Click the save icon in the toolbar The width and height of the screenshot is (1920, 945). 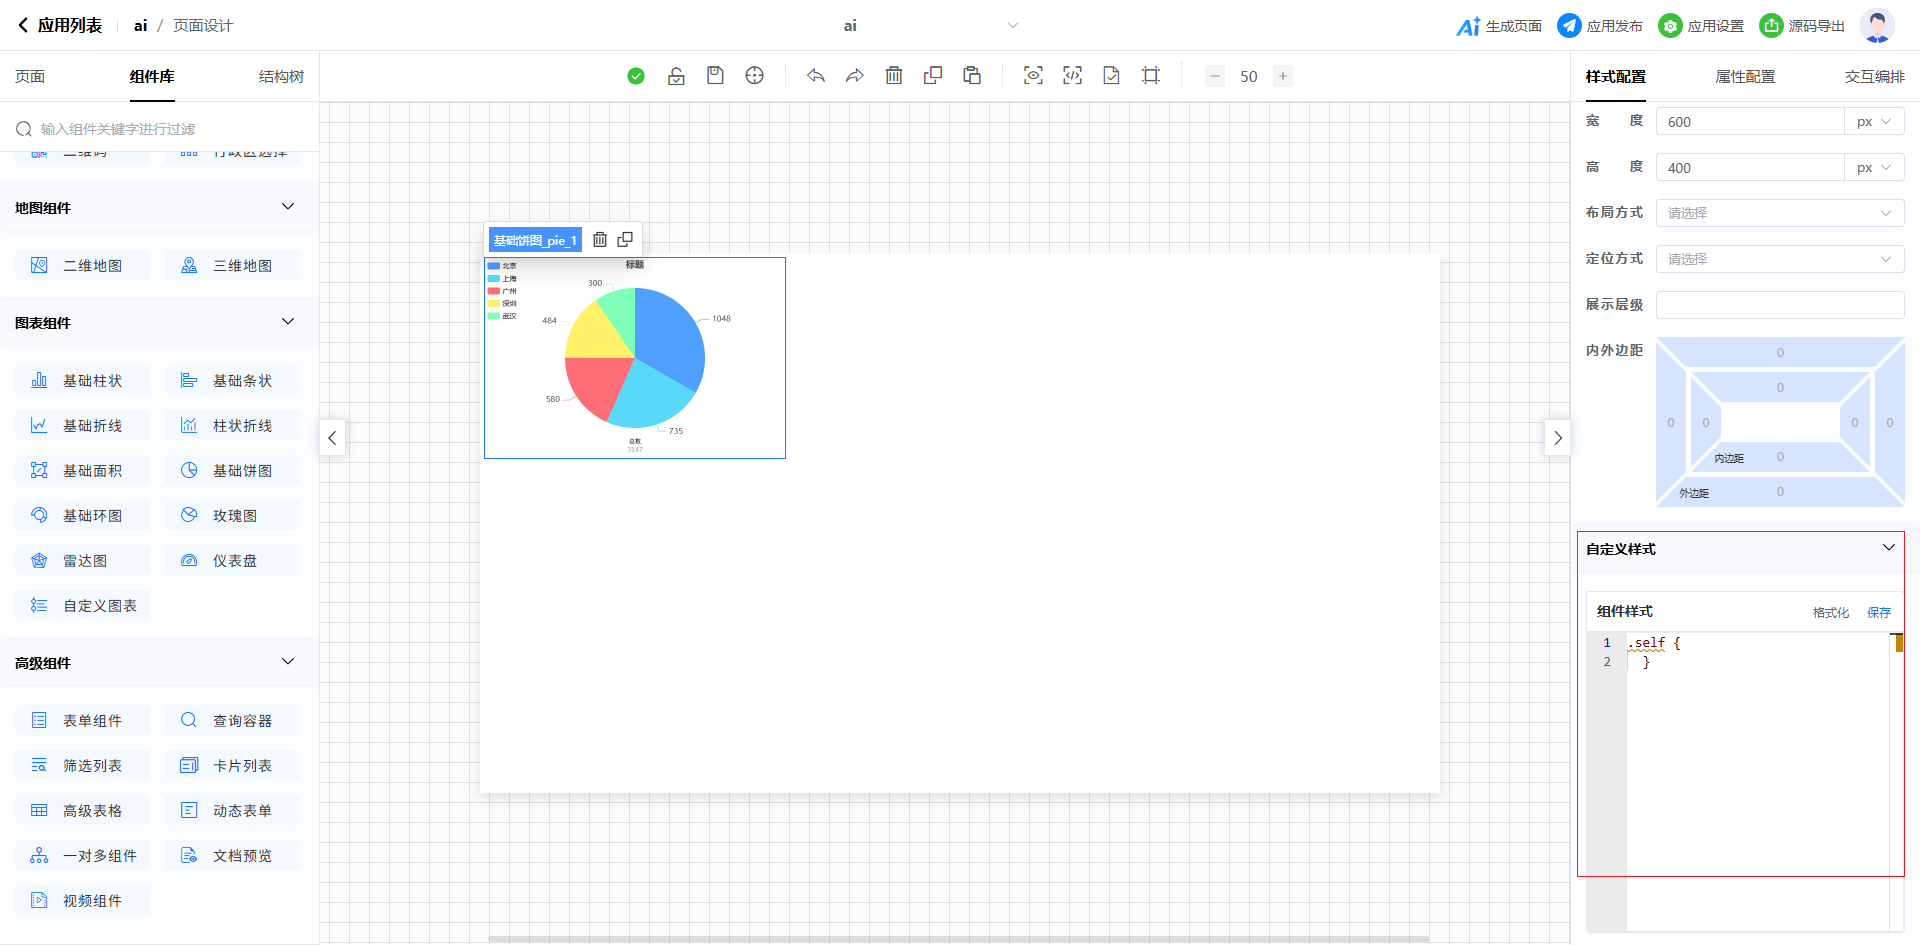pos(715,76)
